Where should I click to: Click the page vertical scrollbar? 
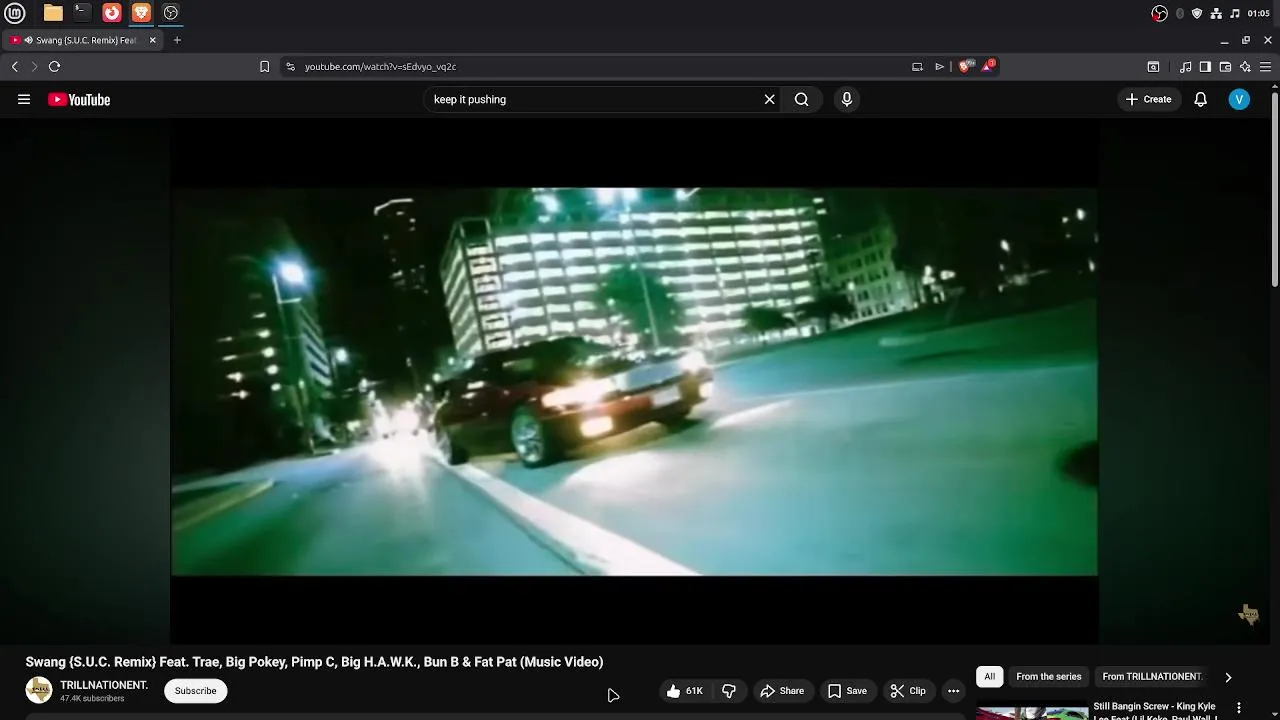(1275, 190)
